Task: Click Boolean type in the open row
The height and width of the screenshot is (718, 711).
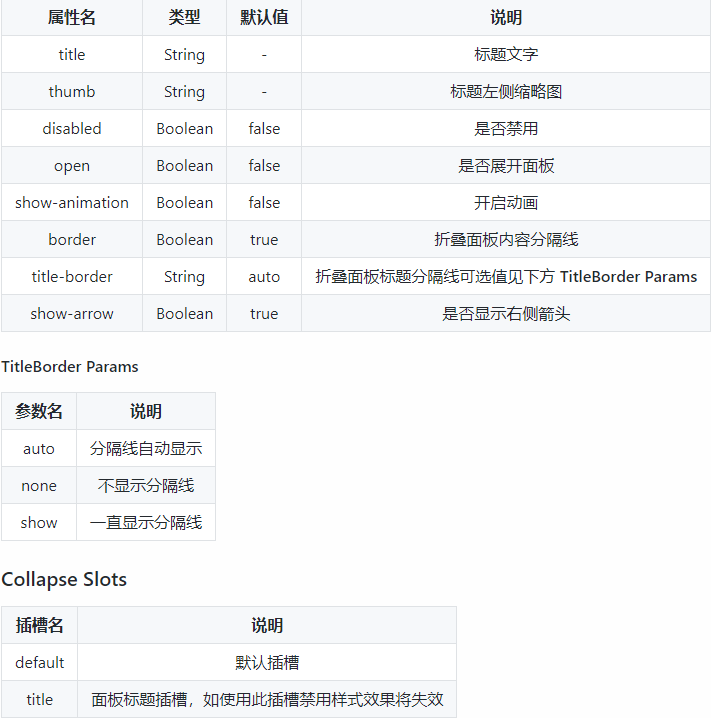Action: [185, 166]
